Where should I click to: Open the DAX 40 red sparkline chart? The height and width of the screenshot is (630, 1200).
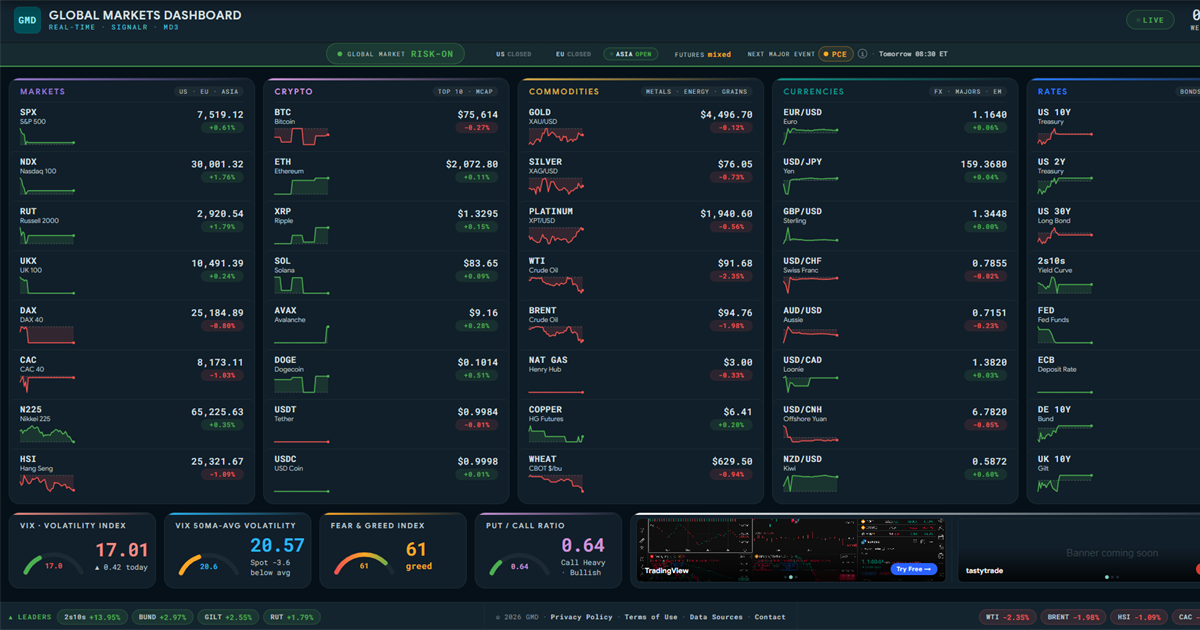pos(47,334)
